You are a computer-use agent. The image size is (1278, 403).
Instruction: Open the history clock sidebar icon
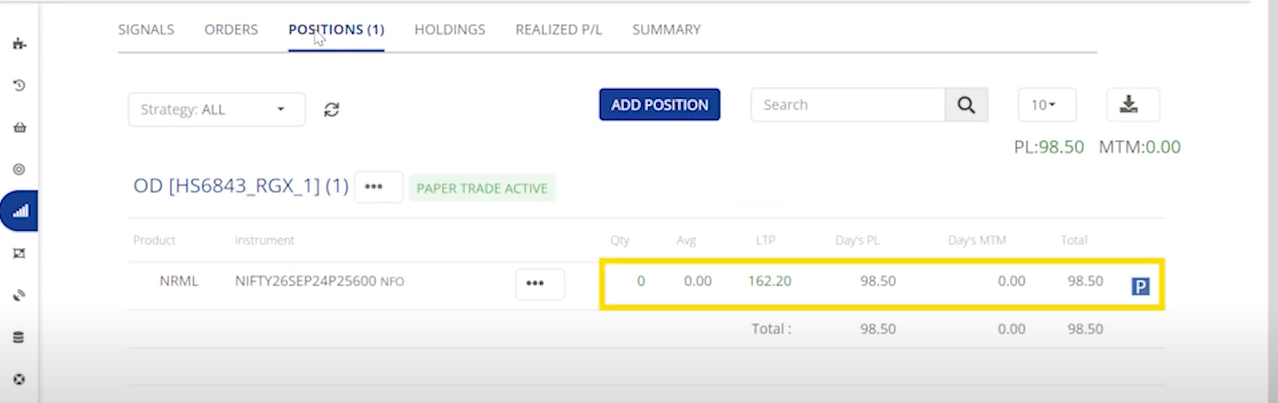tap(19, 86)
